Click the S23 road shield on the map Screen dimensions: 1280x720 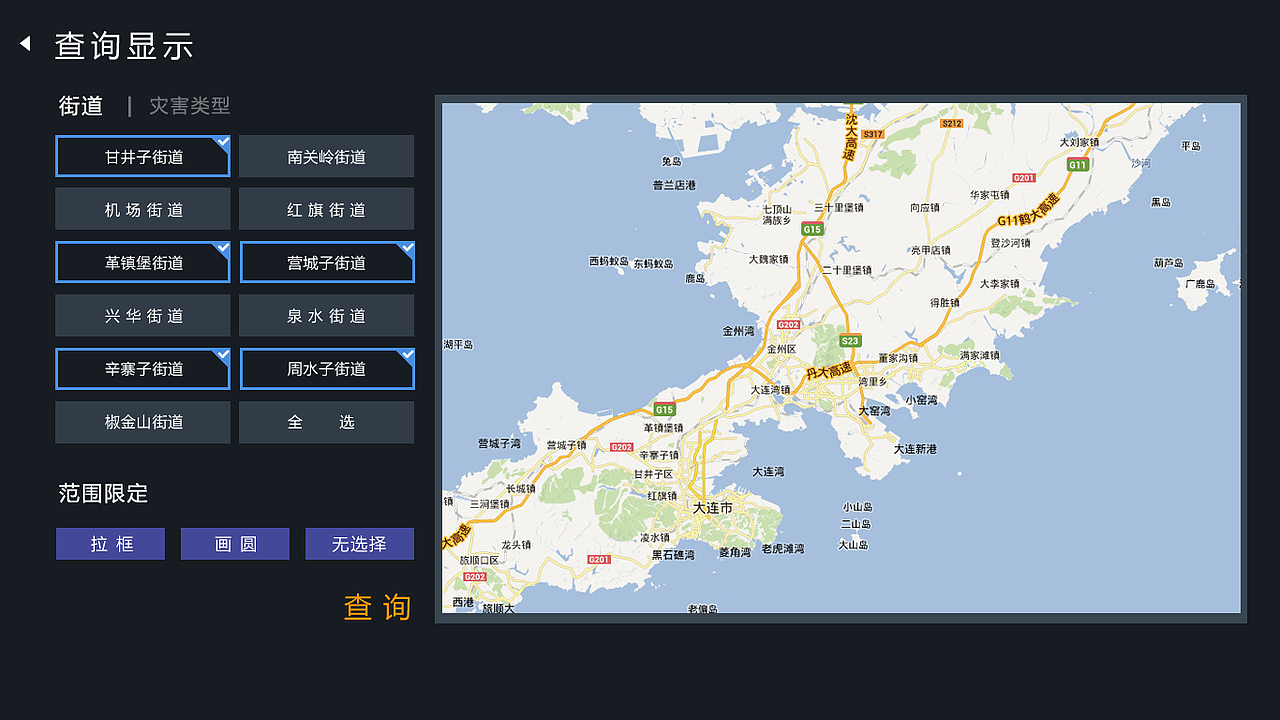click(x=850, y=341)
